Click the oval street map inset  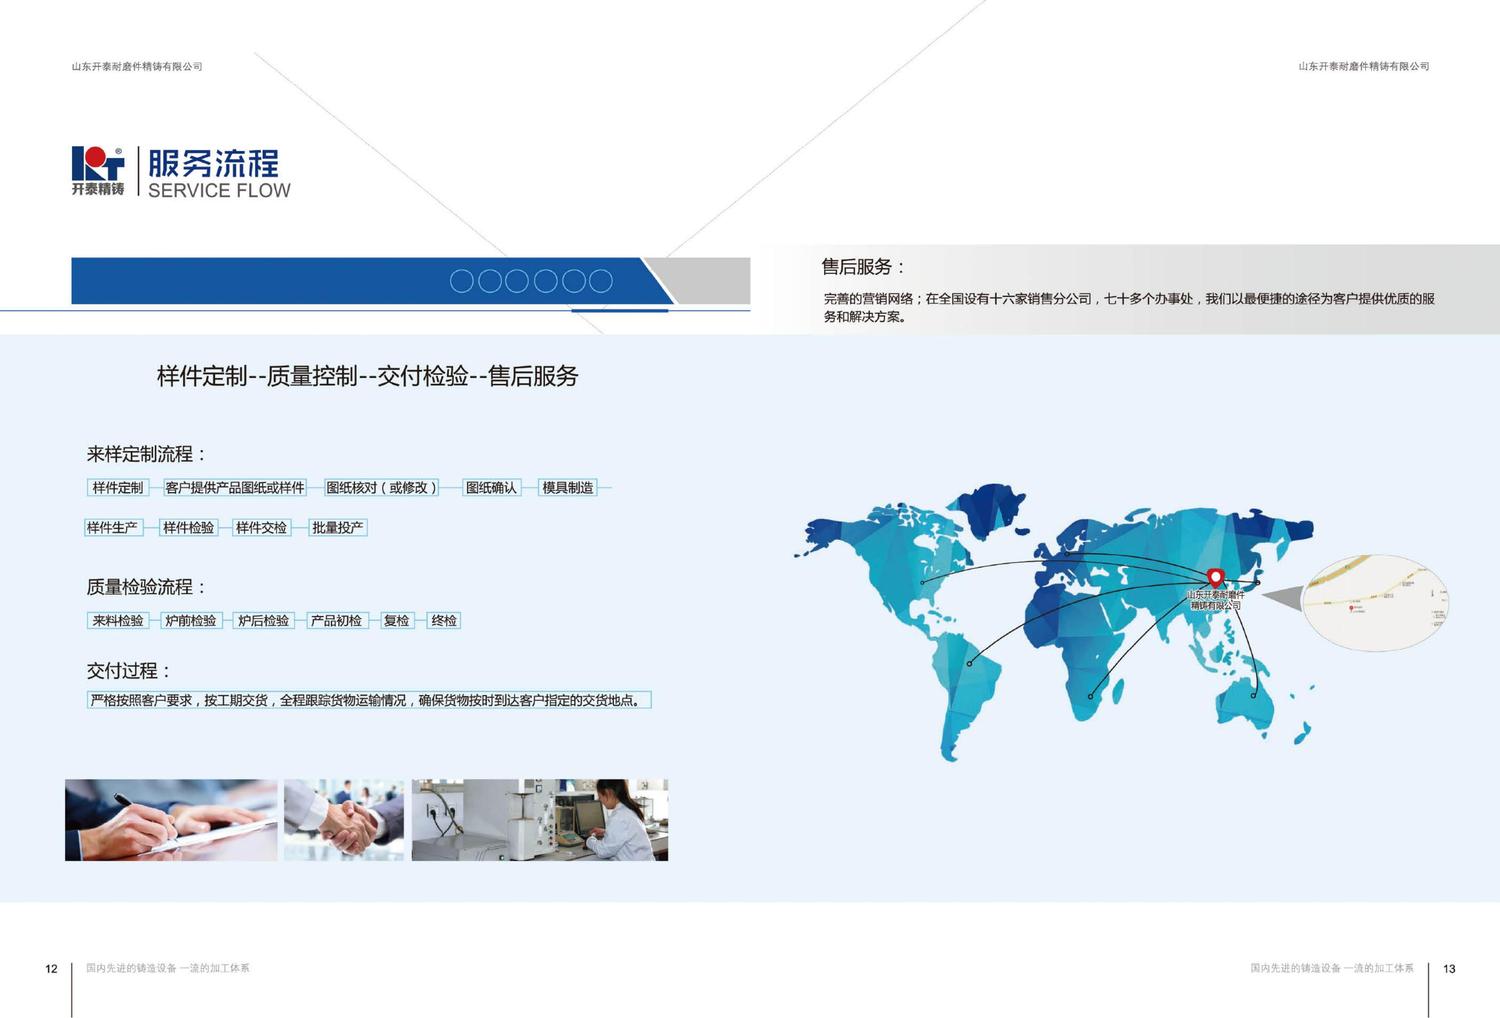(x=1376, y=603)
